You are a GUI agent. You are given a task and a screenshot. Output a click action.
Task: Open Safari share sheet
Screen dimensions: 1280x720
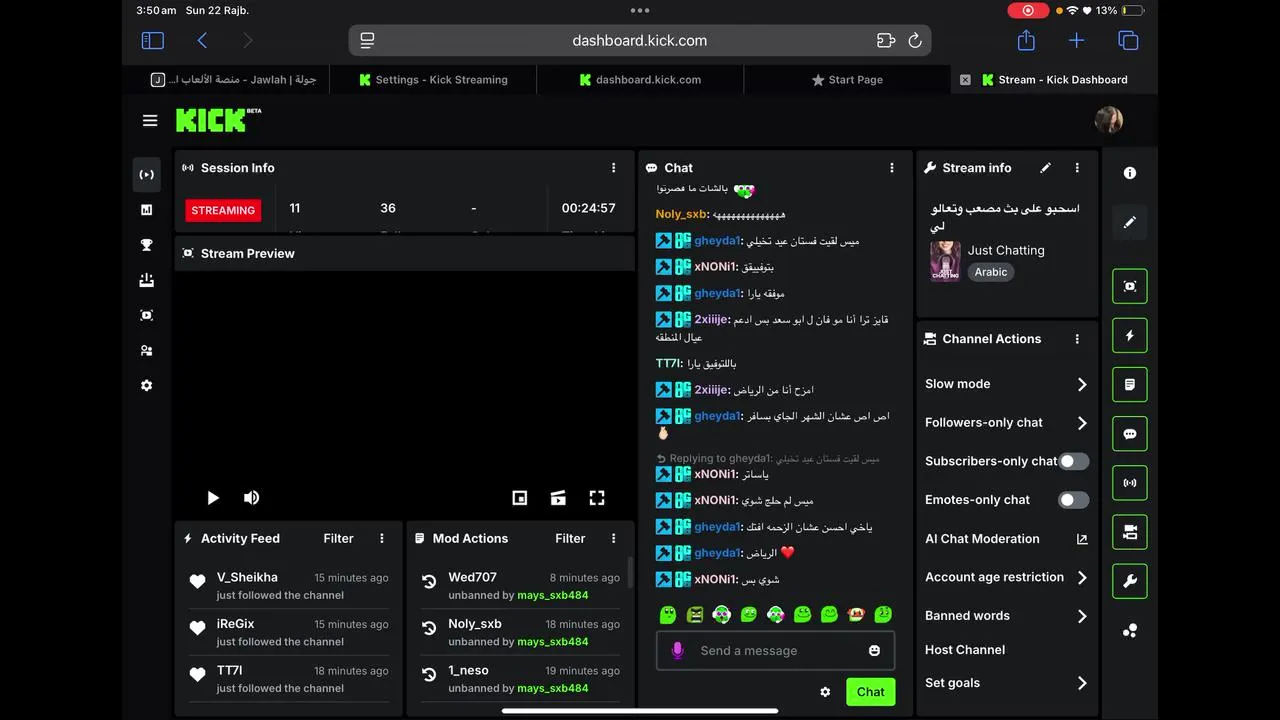(x=1026, y=40)
